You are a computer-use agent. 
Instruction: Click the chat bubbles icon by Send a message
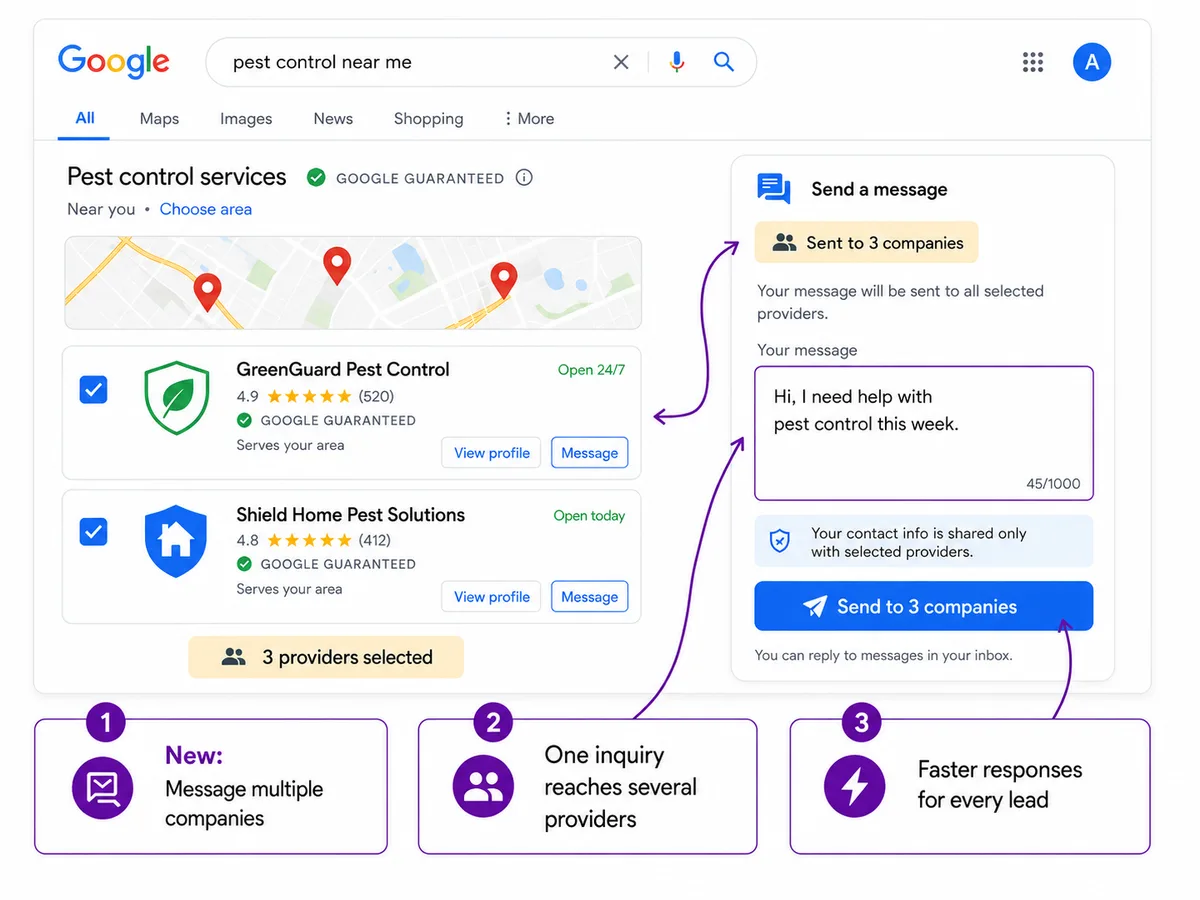point(774,188)
